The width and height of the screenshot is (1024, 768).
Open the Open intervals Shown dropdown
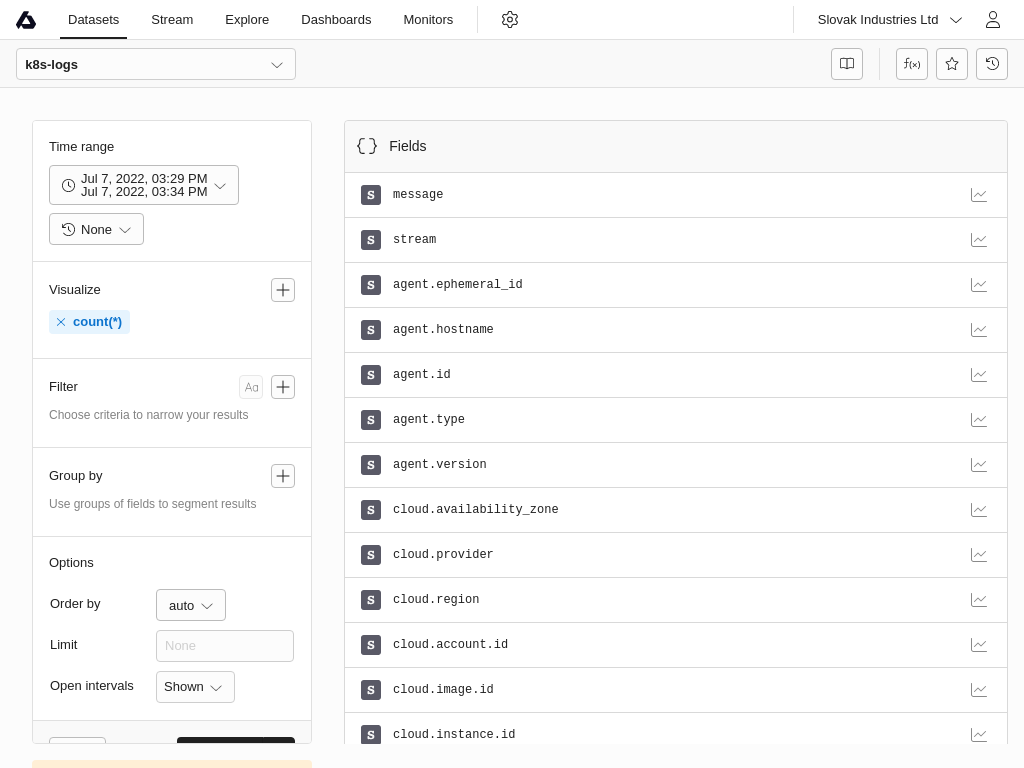coord(195,687)
